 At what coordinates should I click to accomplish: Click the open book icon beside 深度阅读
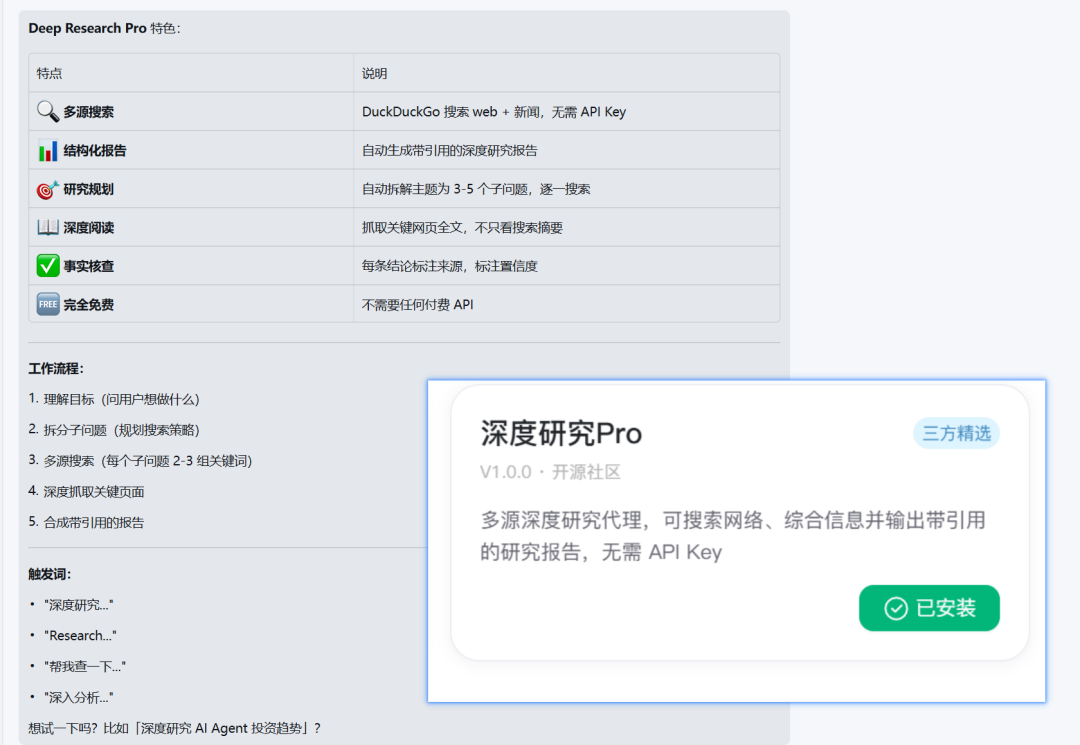click(47, 227)
